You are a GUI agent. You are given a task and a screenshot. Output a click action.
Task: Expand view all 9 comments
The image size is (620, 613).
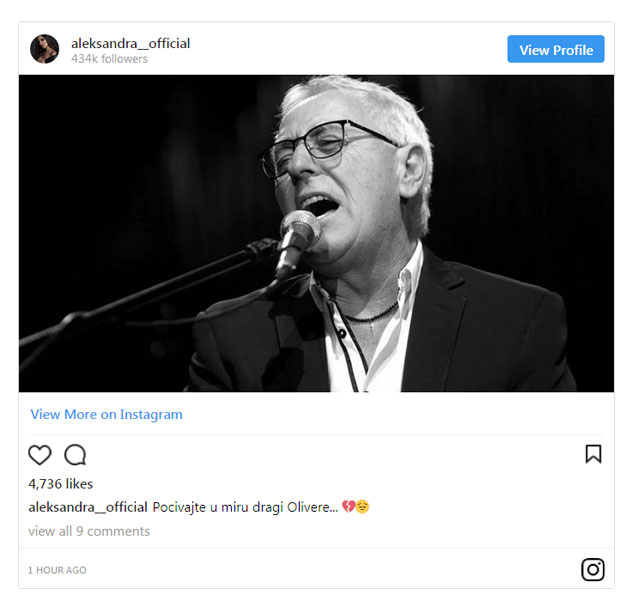pyautogui.click(x=89, y=531)
